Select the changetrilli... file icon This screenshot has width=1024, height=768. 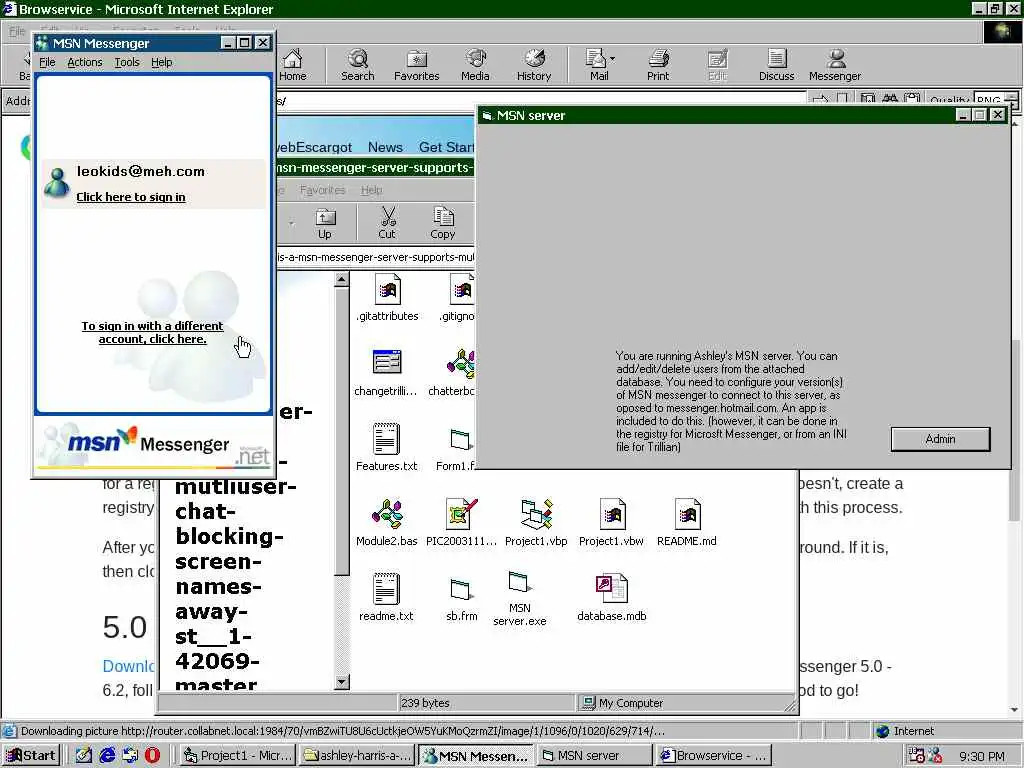[x=387, y=362]
